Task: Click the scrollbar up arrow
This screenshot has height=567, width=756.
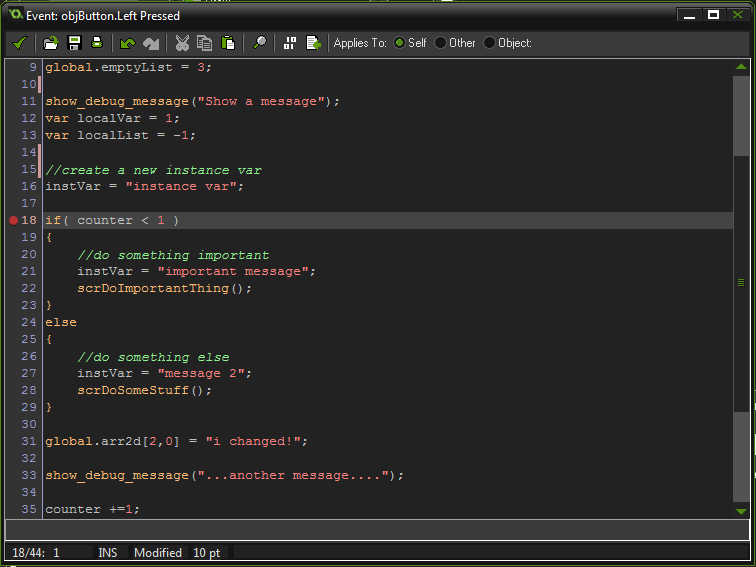Action: tap(742, 67)
